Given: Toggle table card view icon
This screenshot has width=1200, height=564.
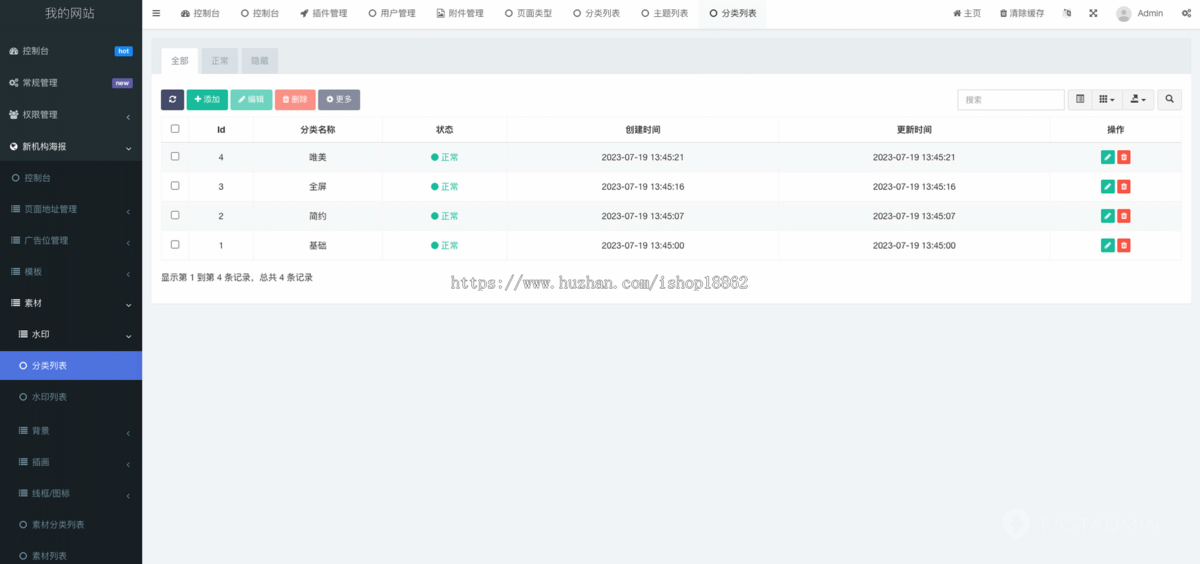Looking at the screenshot, I should coord(1080,99).
